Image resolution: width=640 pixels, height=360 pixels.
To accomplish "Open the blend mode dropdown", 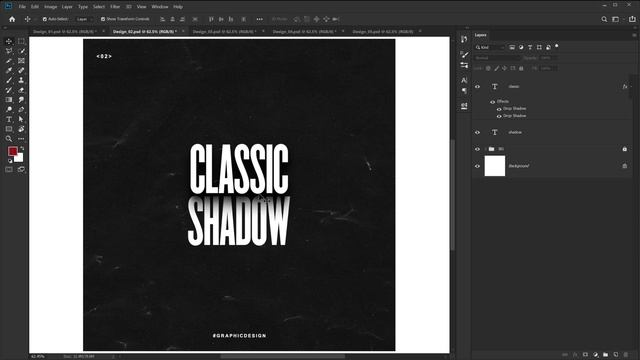I will tap(497, 58).
